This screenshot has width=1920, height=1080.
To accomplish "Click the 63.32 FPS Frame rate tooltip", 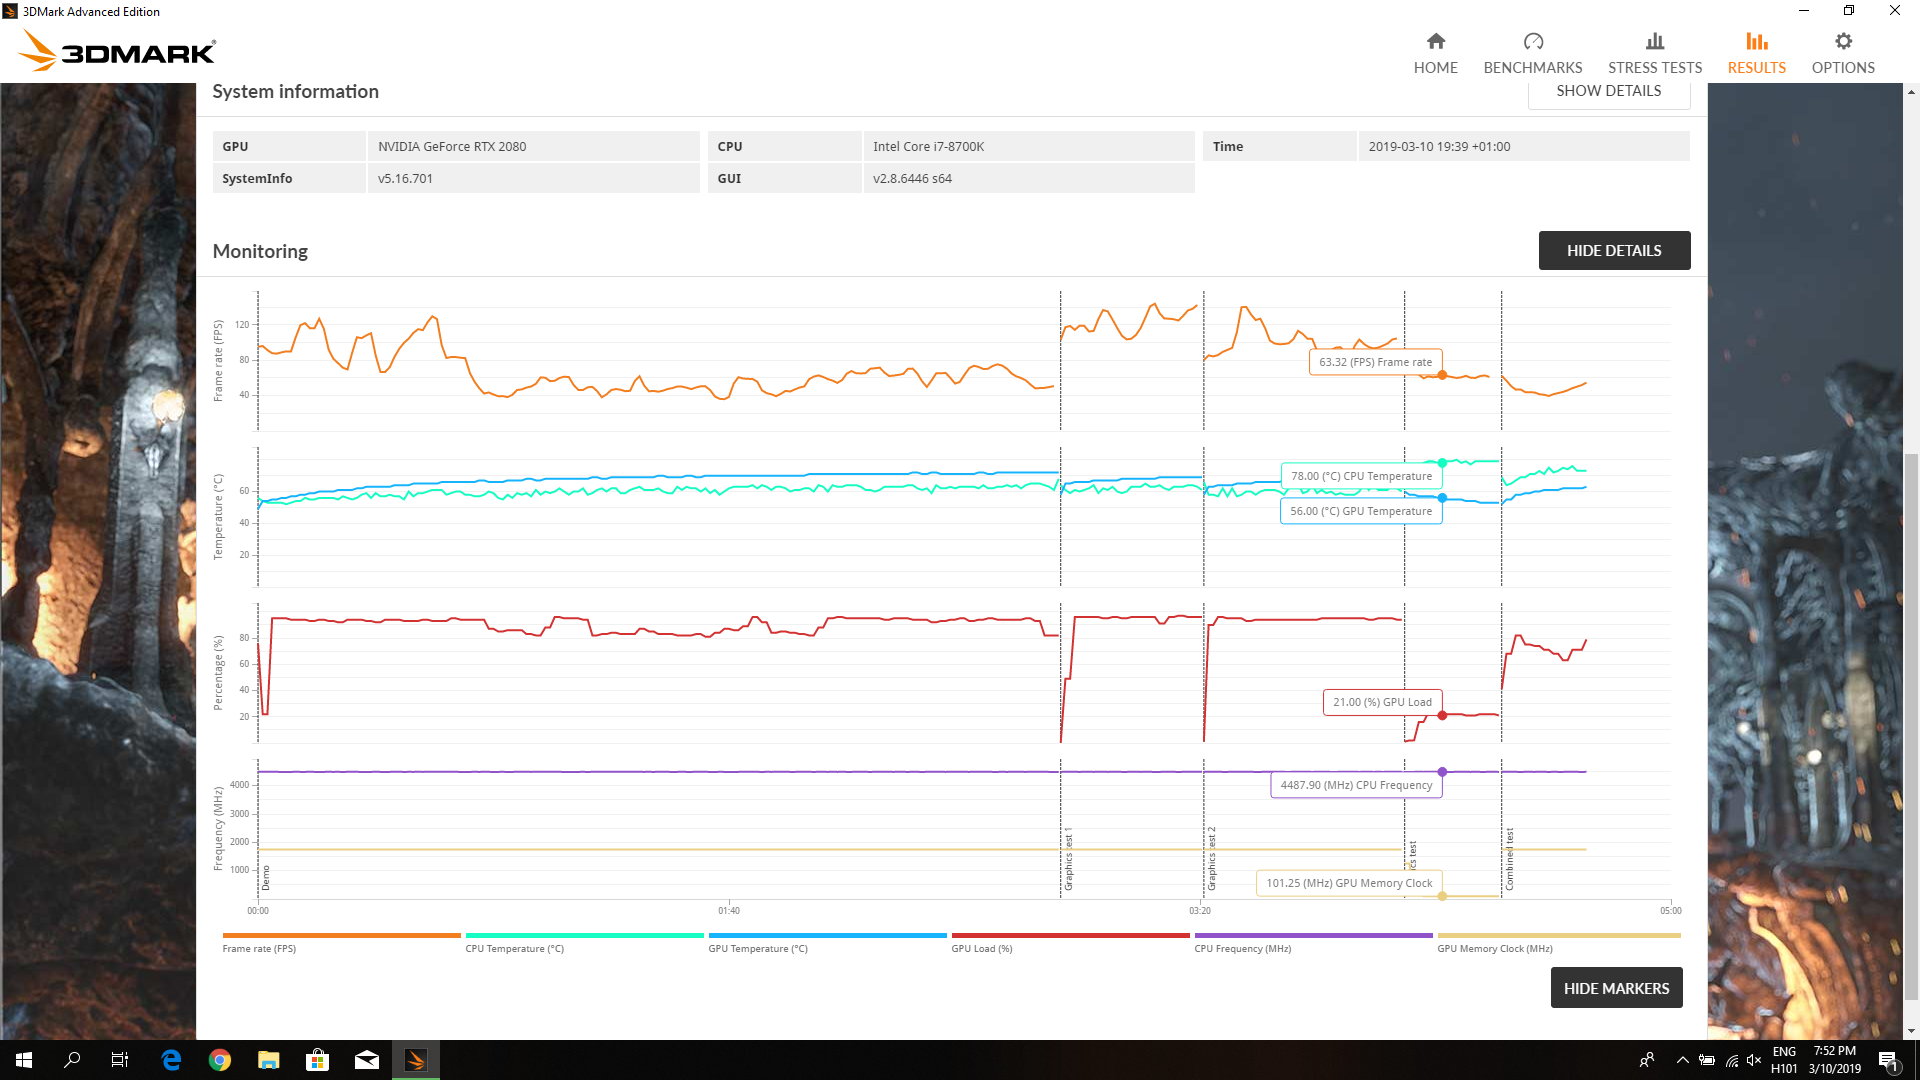I will 1375,362.
